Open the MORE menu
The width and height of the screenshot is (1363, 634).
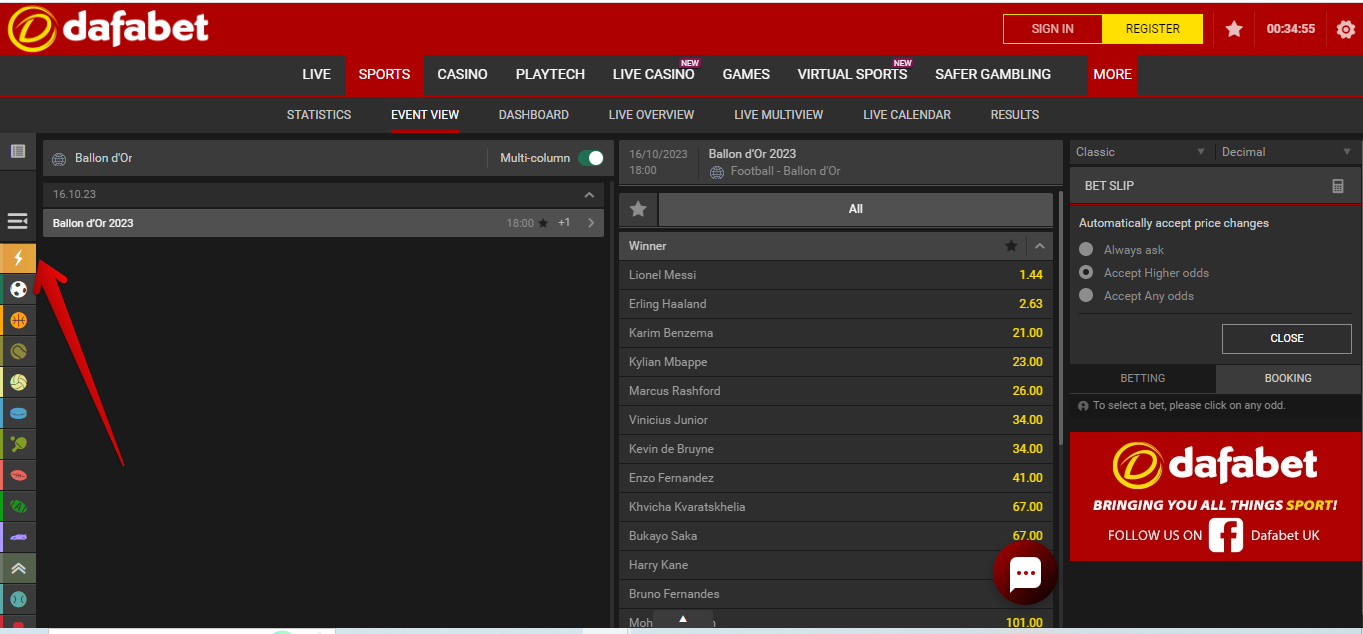(1112, 74)
